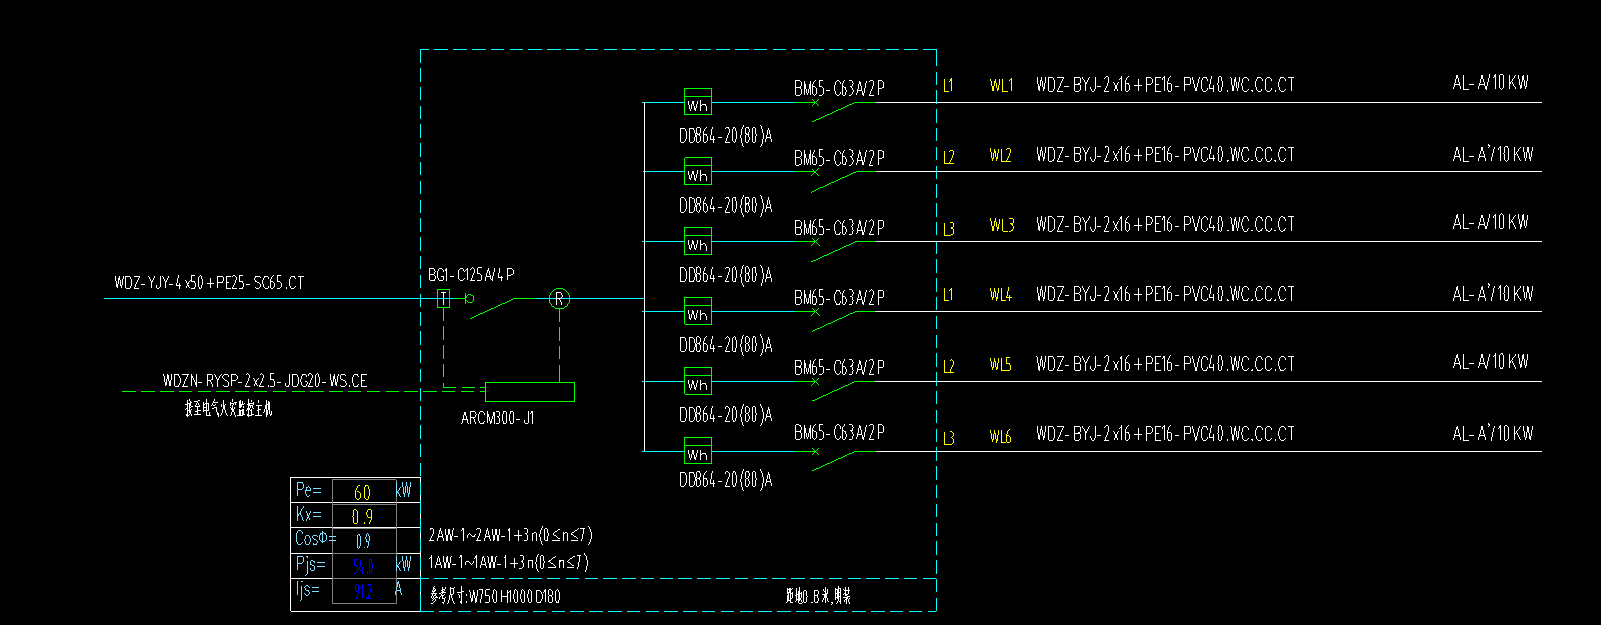Screen dimensions: 1601x625
Task: Click the Chinese note below the WDZN-RYSP cable
Action: pyautogui.click(x=228, y=409)
